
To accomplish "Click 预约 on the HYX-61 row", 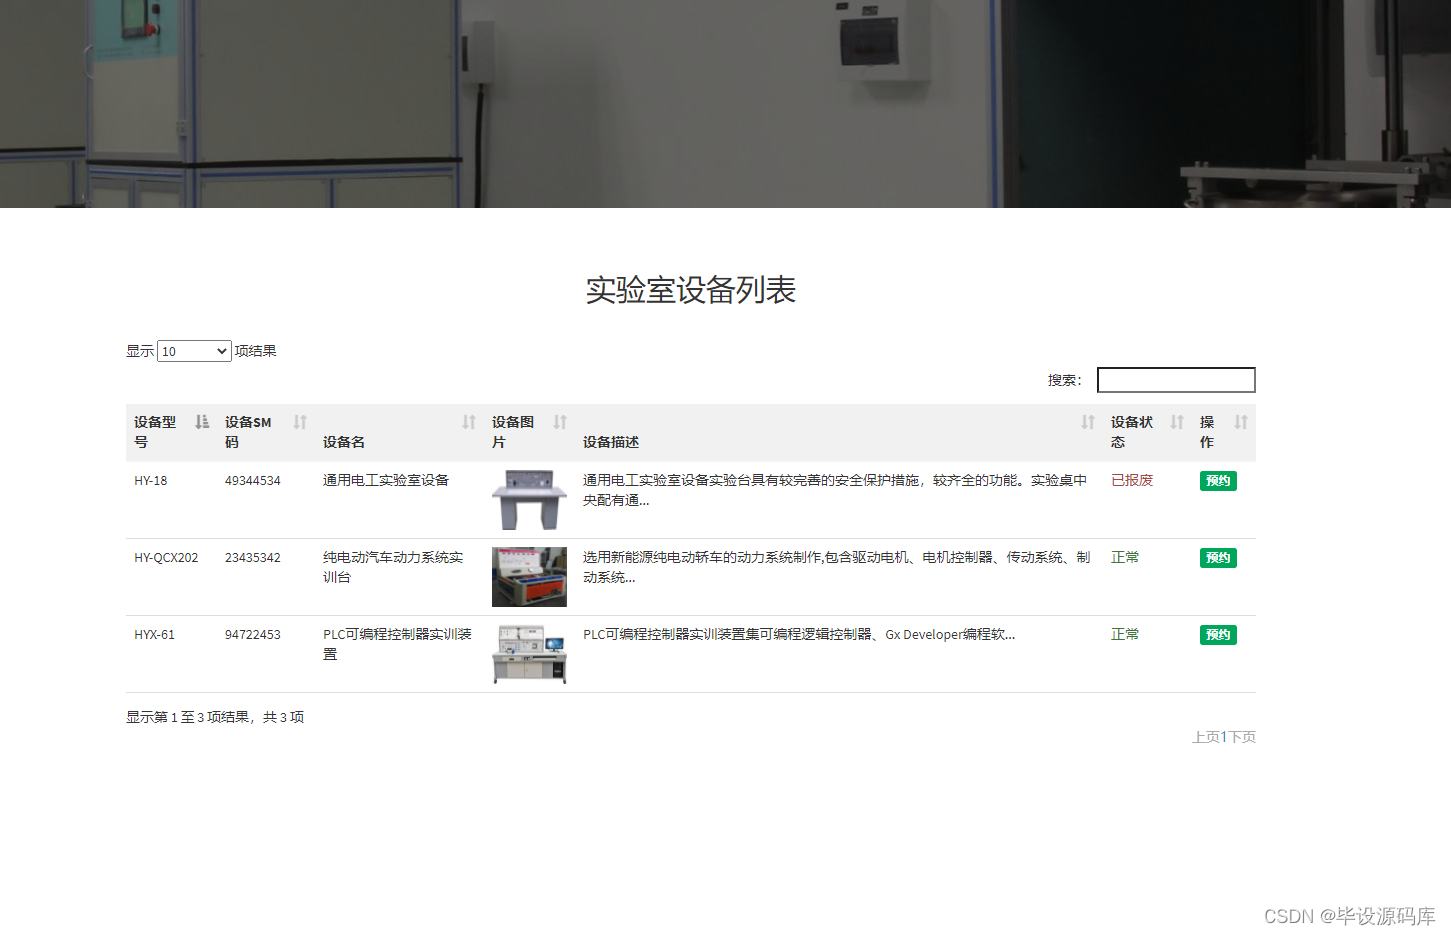I will tap(1217, 634).
